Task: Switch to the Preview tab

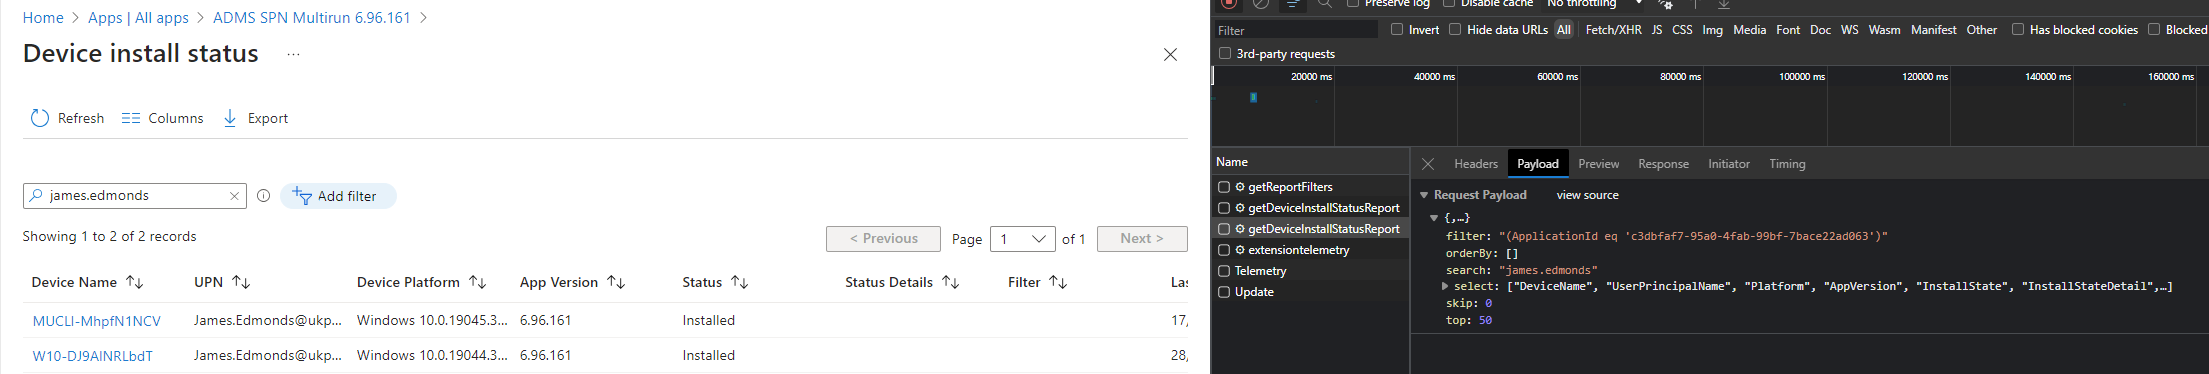Action: (1599, 164)
